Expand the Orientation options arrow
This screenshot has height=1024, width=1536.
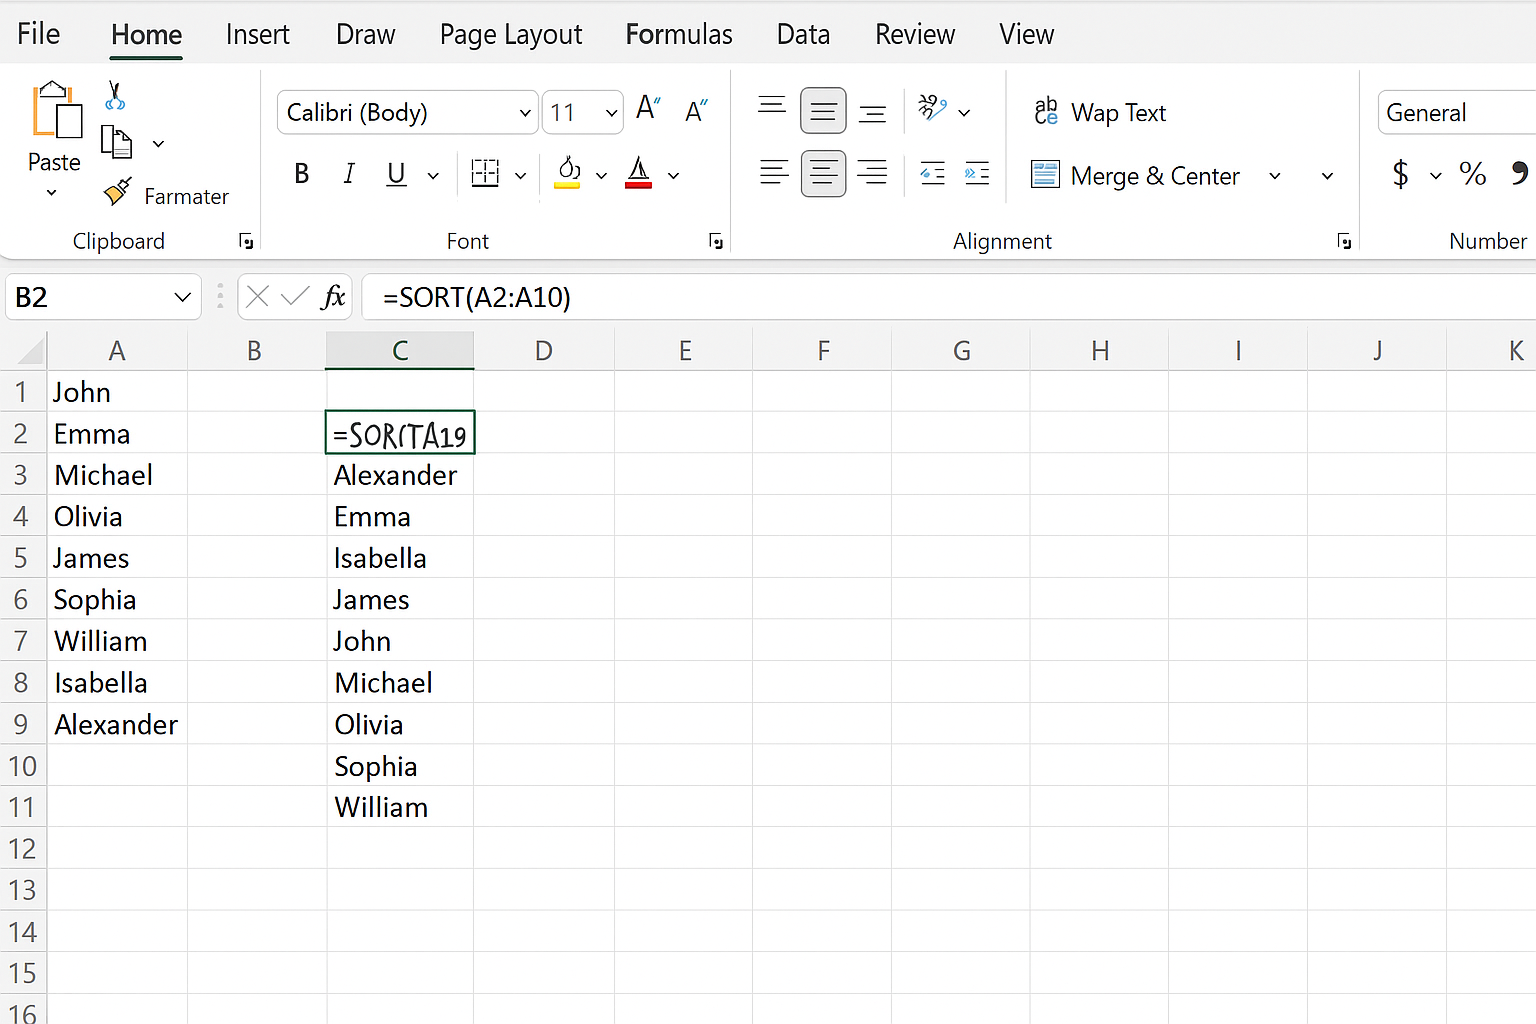click(964, 113)
